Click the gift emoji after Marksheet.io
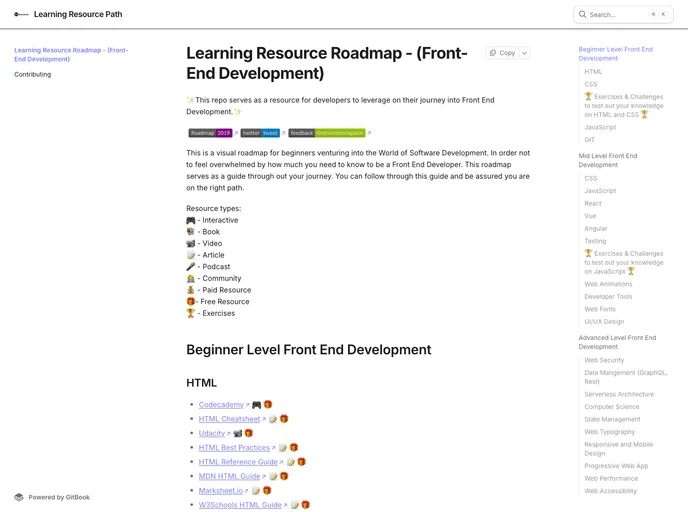 [267, 491]
